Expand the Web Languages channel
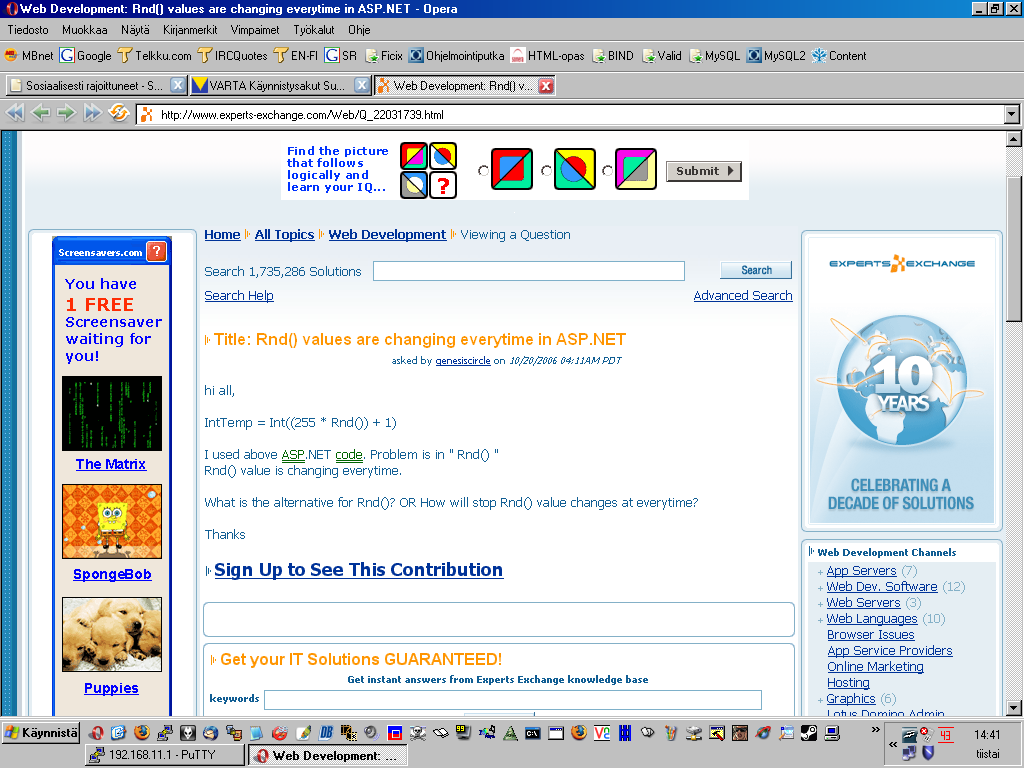The image size is (1024, 768). (x=821, y=620)
